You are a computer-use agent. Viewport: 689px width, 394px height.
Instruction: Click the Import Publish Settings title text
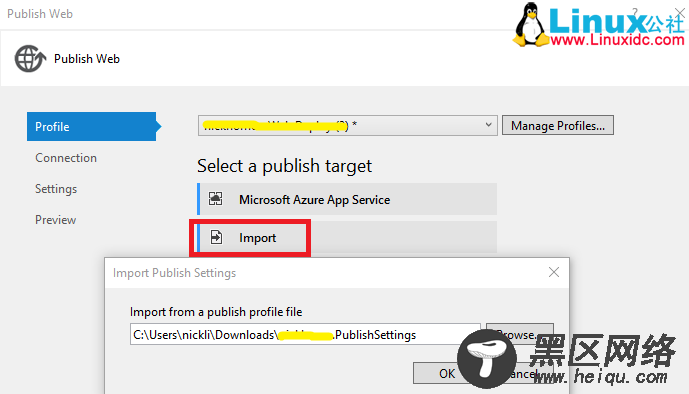click(174, 273)
